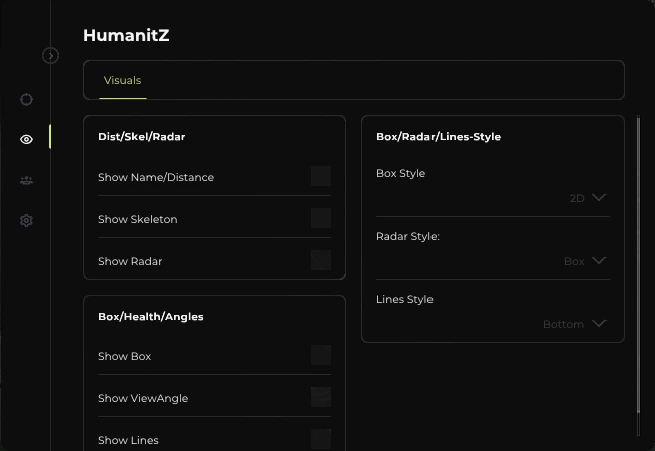Click the Show Box label
655x451 pixels.
click(124, 356)
